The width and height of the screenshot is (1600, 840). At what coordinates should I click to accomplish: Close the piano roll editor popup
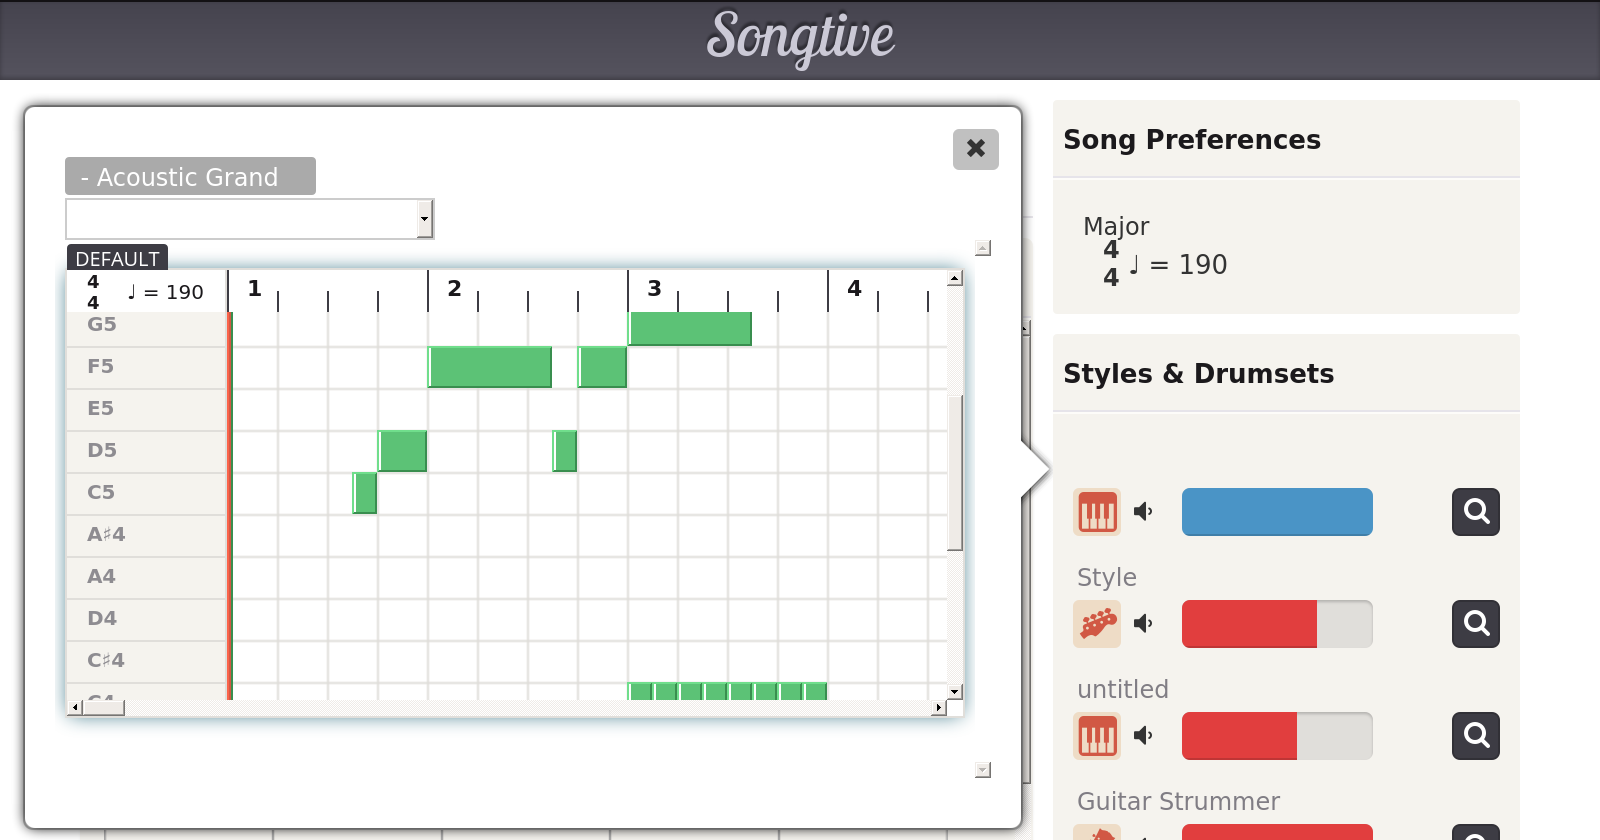tap(975, 149)
